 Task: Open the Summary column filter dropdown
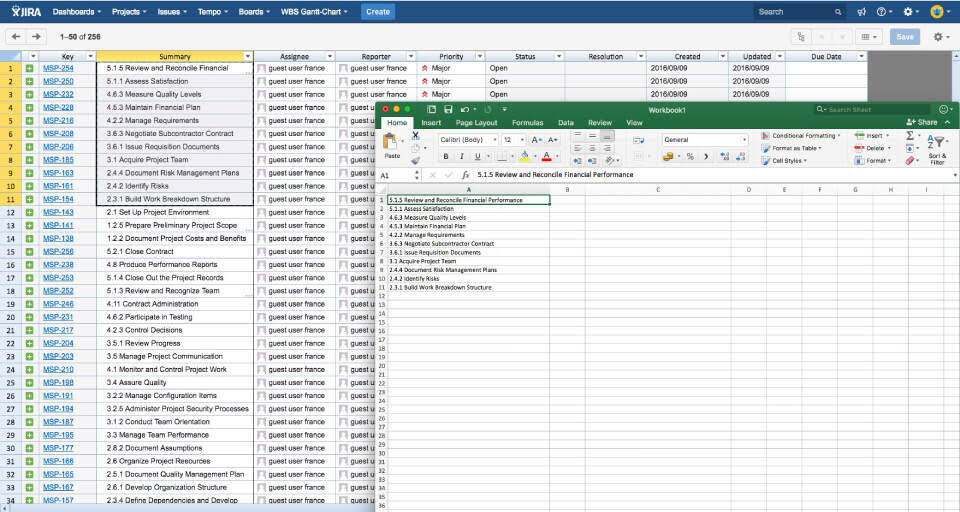[x=247, y=56]
